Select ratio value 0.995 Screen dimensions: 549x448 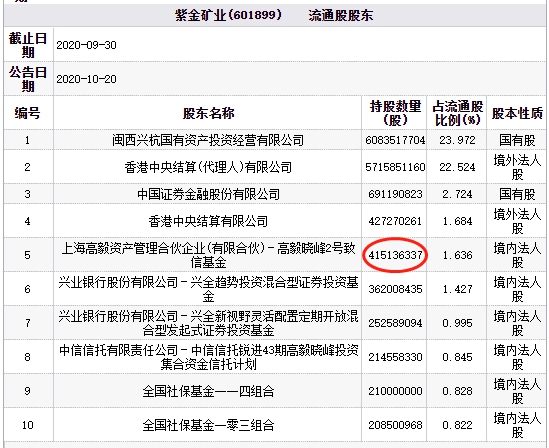[x=457, y=323]
